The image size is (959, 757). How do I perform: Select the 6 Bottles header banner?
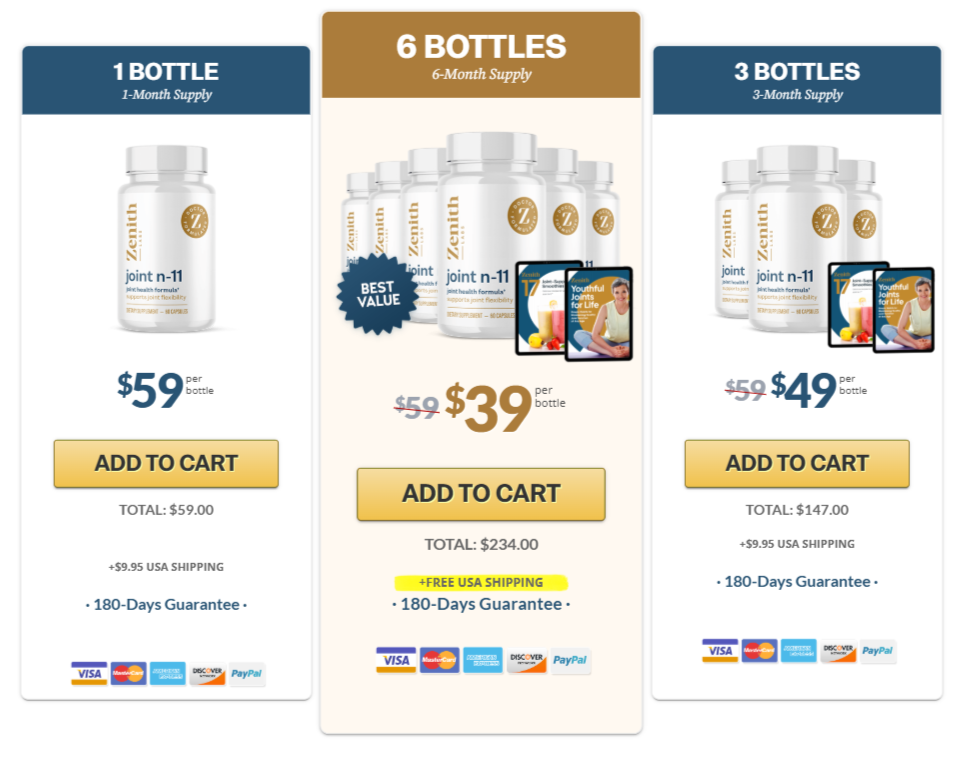(481, 55)
